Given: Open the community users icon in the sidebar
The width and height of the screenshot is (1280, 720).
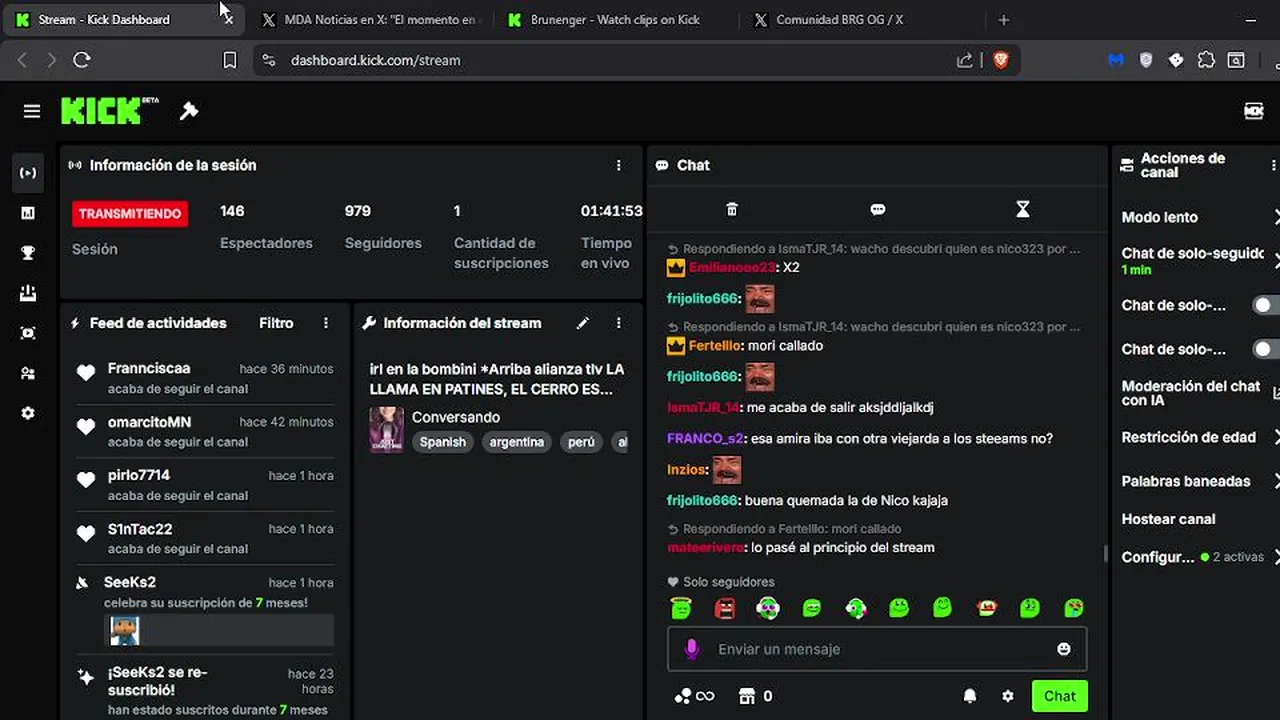Looking at the screenshot, I should coord(28,373).
